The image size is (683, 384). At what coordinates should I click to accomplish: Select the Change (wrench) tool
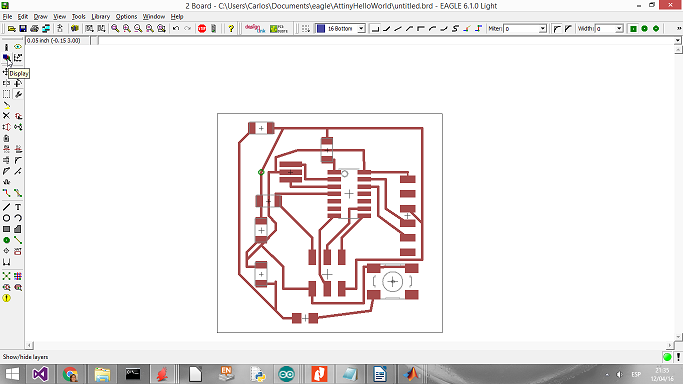[18, 94]
